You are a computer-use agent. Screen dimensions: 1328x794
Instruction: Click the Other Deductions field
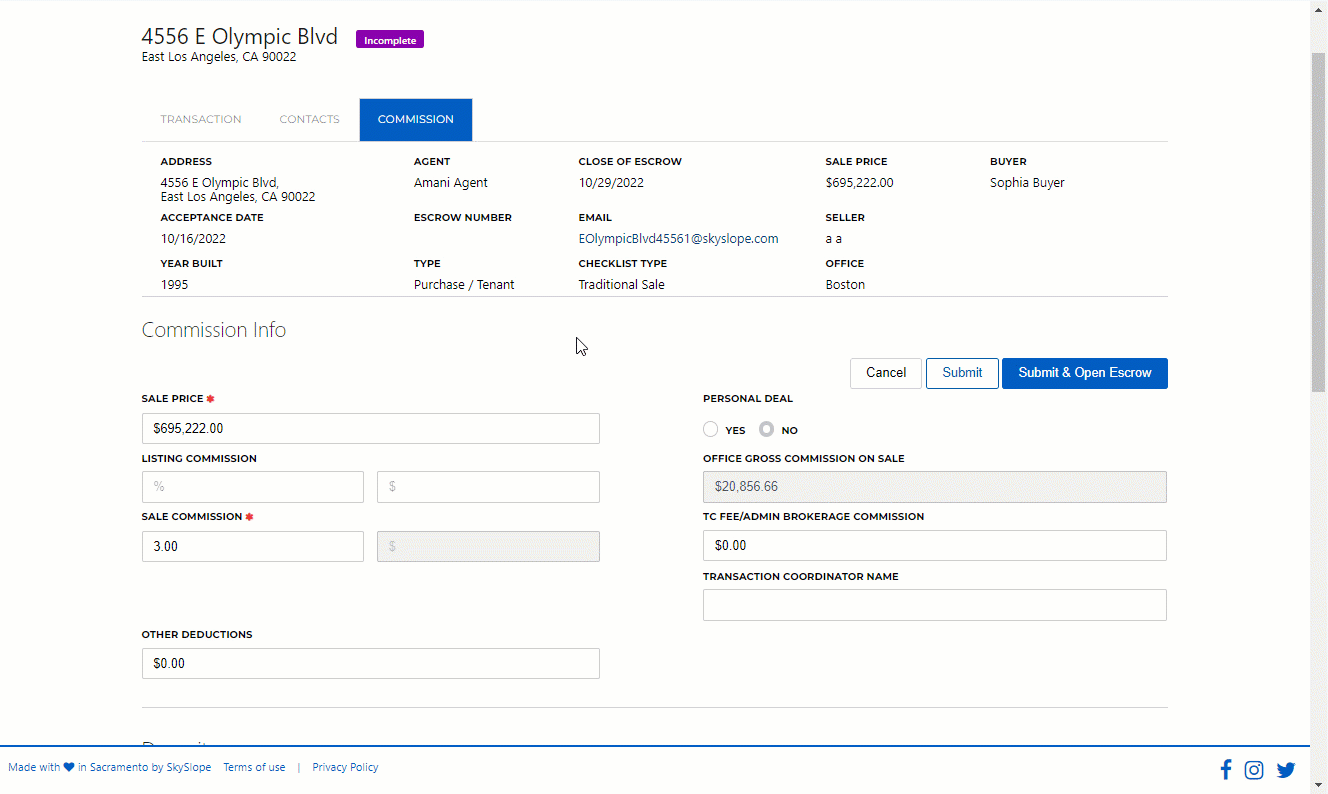tap(371, 664)
